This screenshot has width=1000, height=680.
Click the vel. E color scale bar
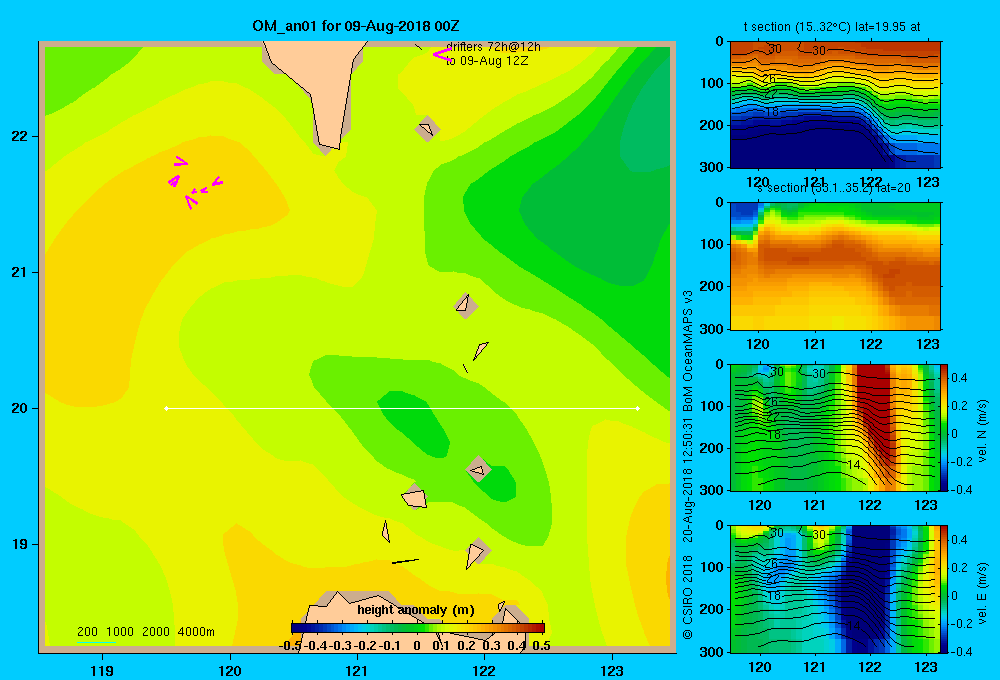tap(945, 589)
